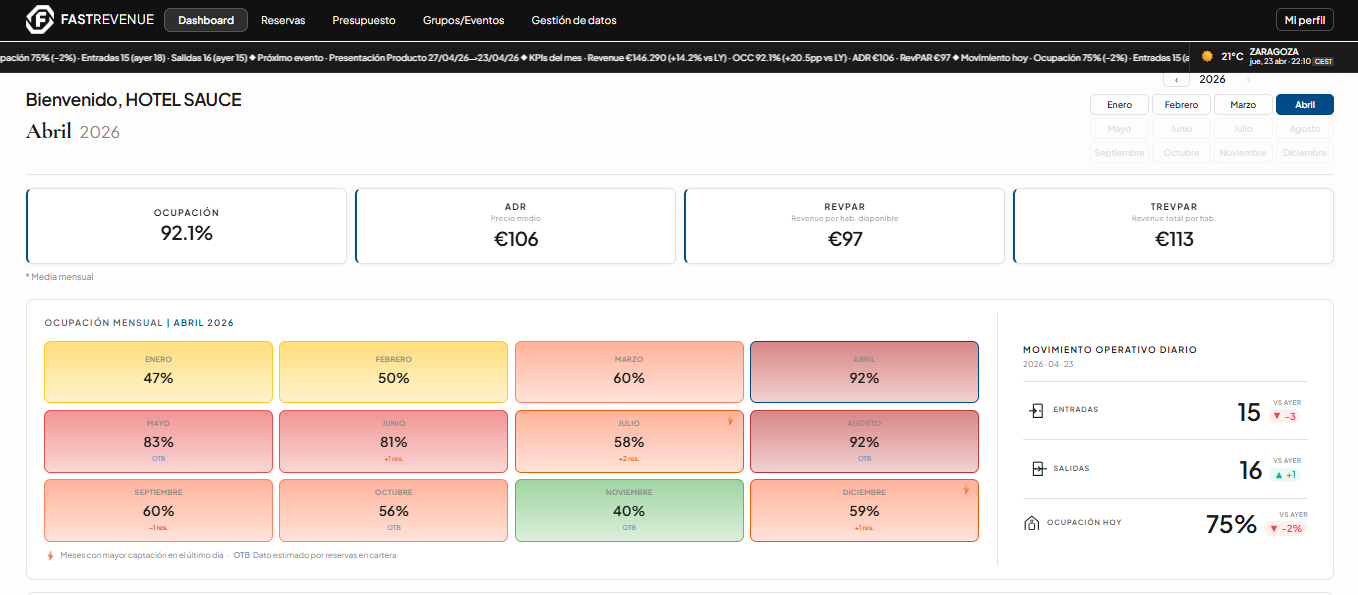Click the 75% occupancy today value
Viewport: 1358px width, 595px height.
pyautogui.click(x=1231, y=524)
